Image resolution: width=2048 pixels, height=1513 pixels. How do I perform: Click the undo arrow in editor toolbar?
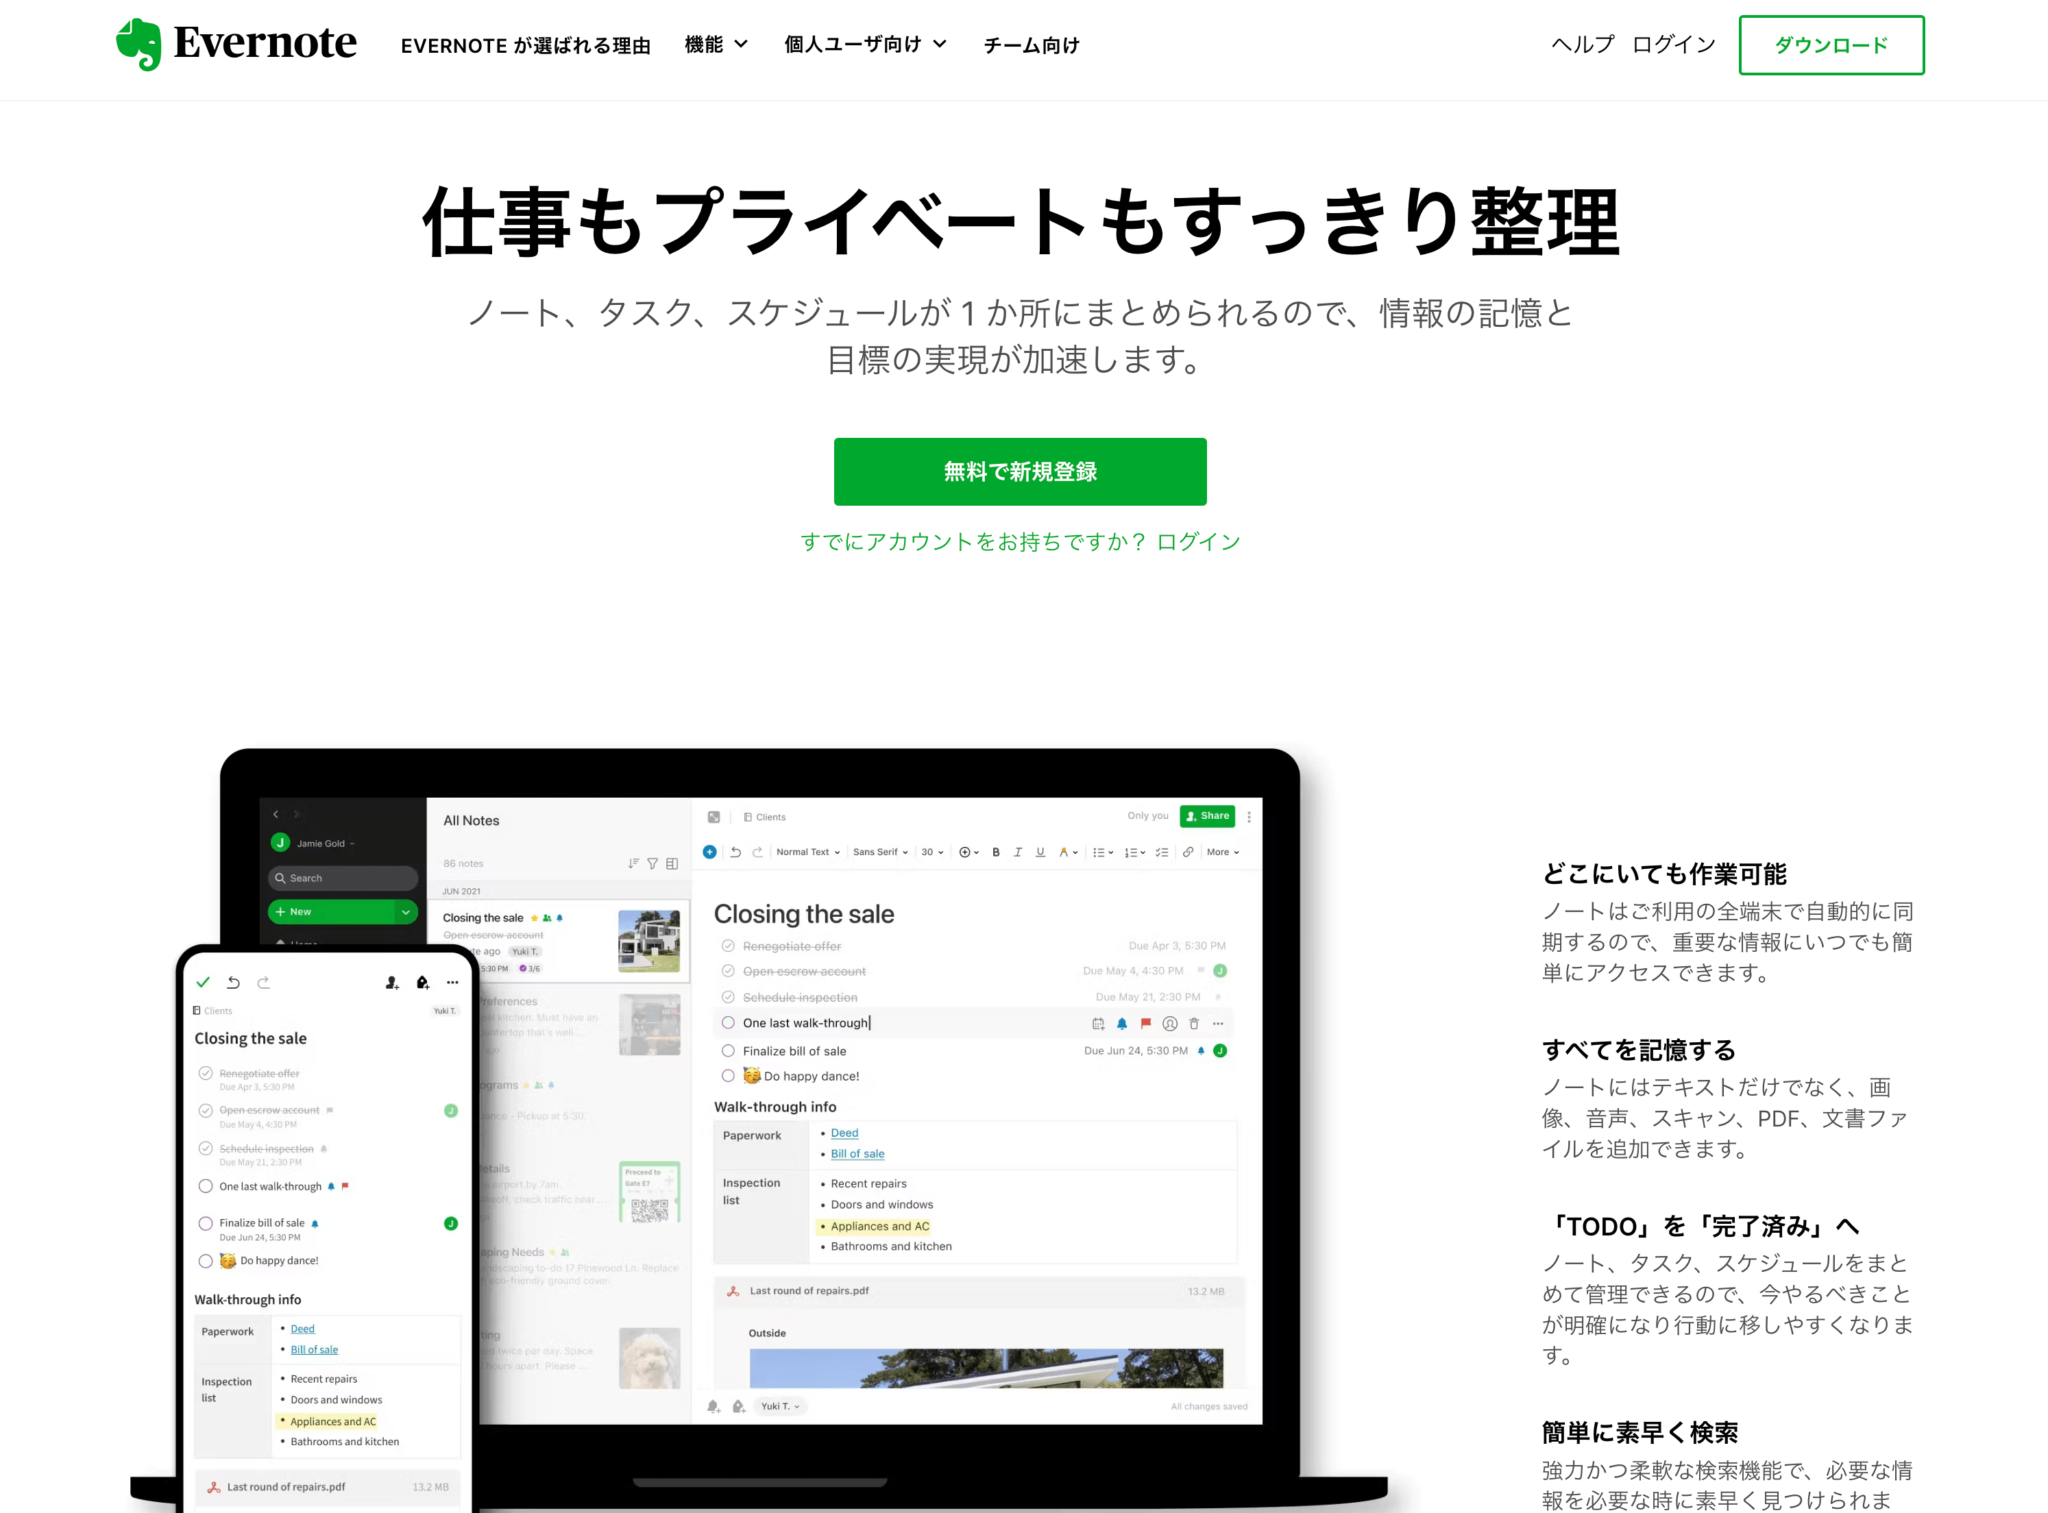click(735, 852)
